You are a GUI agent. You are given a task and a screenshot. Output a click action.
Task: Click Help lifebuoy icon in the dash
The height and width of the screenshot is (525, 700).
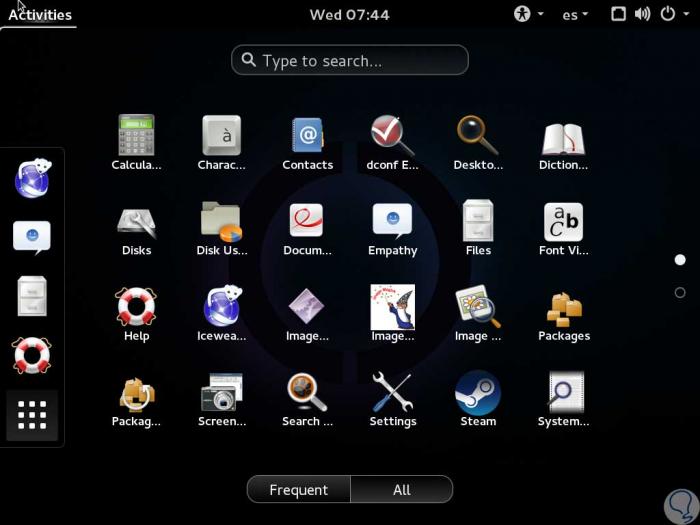32,355
